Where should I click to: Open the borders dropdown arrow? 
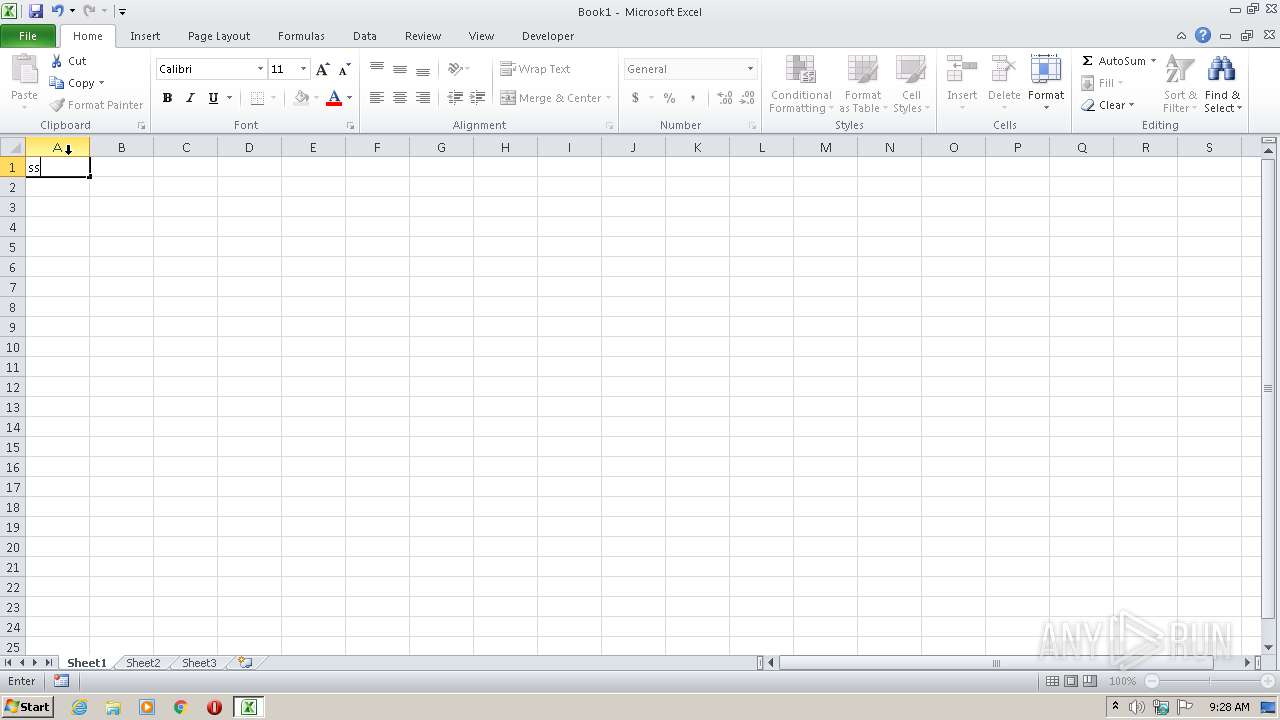[274, 98]
